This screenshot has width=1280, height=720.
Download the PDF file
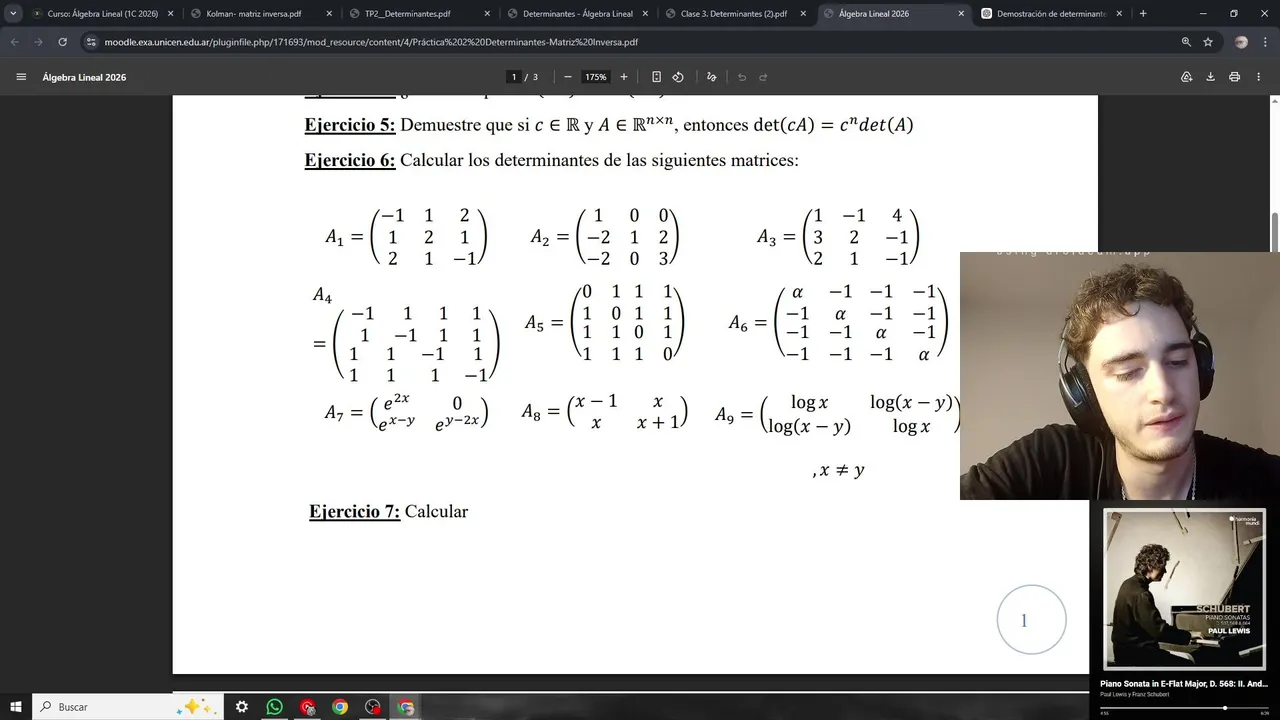pyautogui.click(x=1211, y=77)
